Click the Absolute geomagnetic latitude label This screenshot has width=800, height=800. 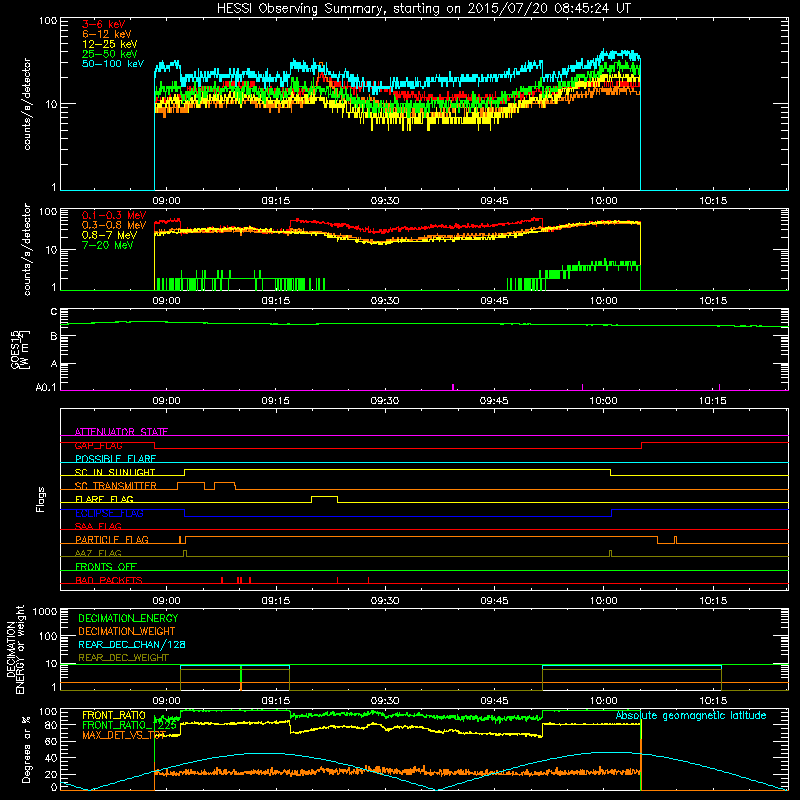tap(691, 715)
